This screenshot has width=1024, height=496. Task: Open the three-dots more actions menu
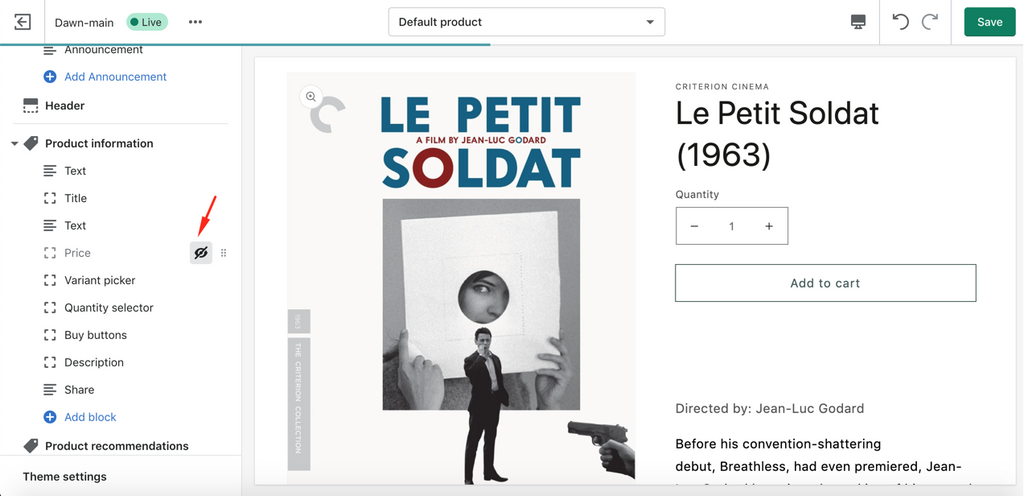point(195,22)
